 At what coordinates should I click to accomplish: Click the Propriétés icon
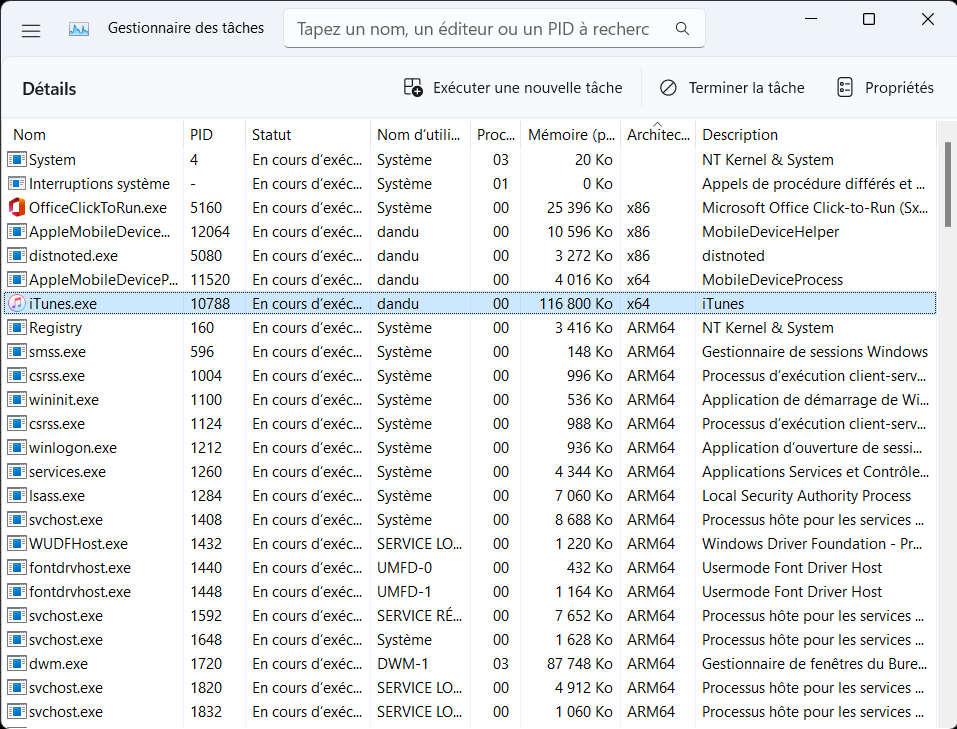point(845,88)
